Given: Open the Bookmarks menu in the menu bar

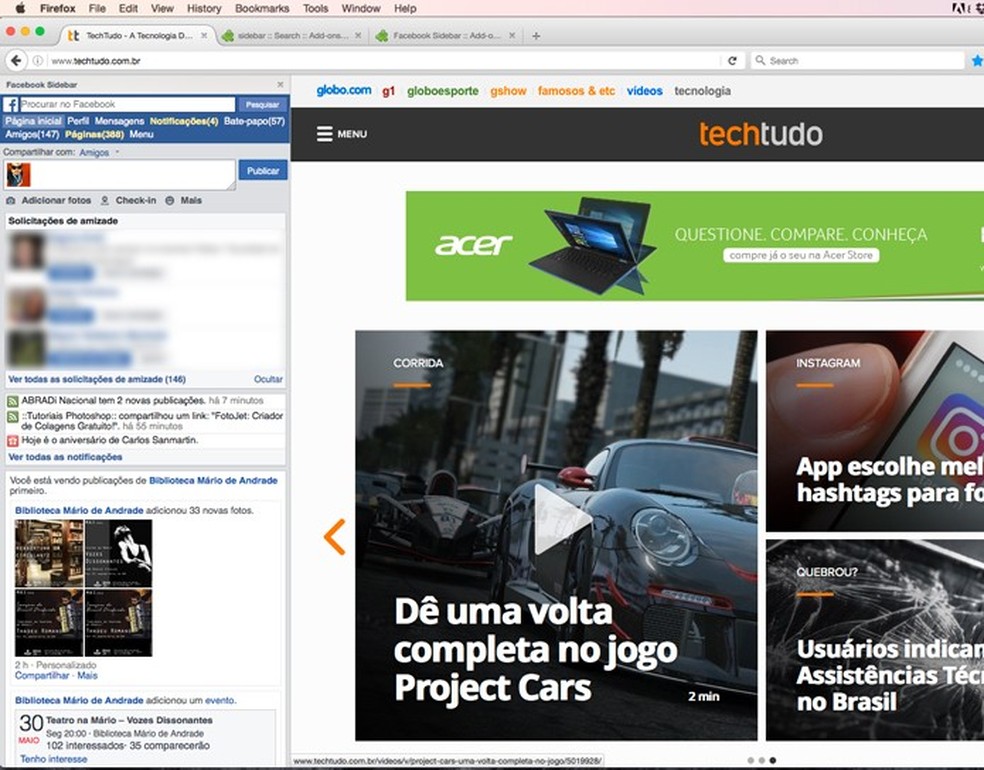Looking at the screenshot, I should 261,8.
